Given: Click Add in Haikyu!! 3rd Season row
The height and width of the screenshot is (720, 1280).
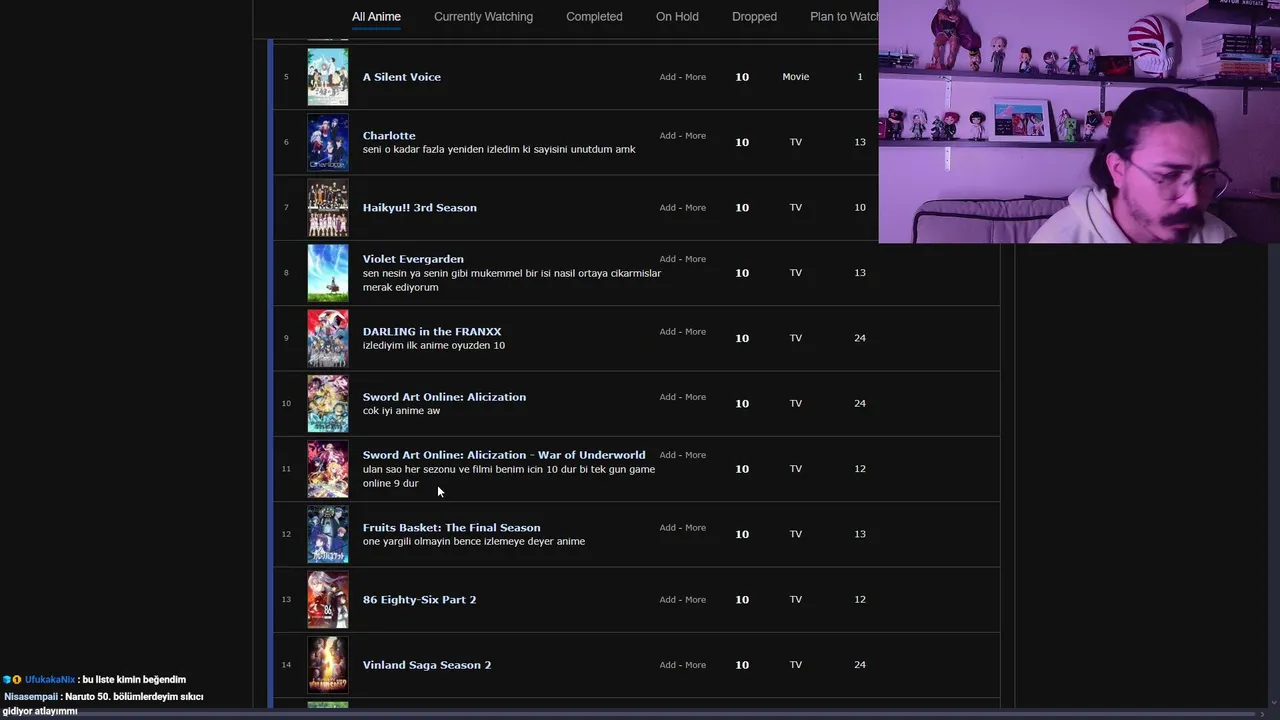Looking at the screenshot, I should point(667,207).
